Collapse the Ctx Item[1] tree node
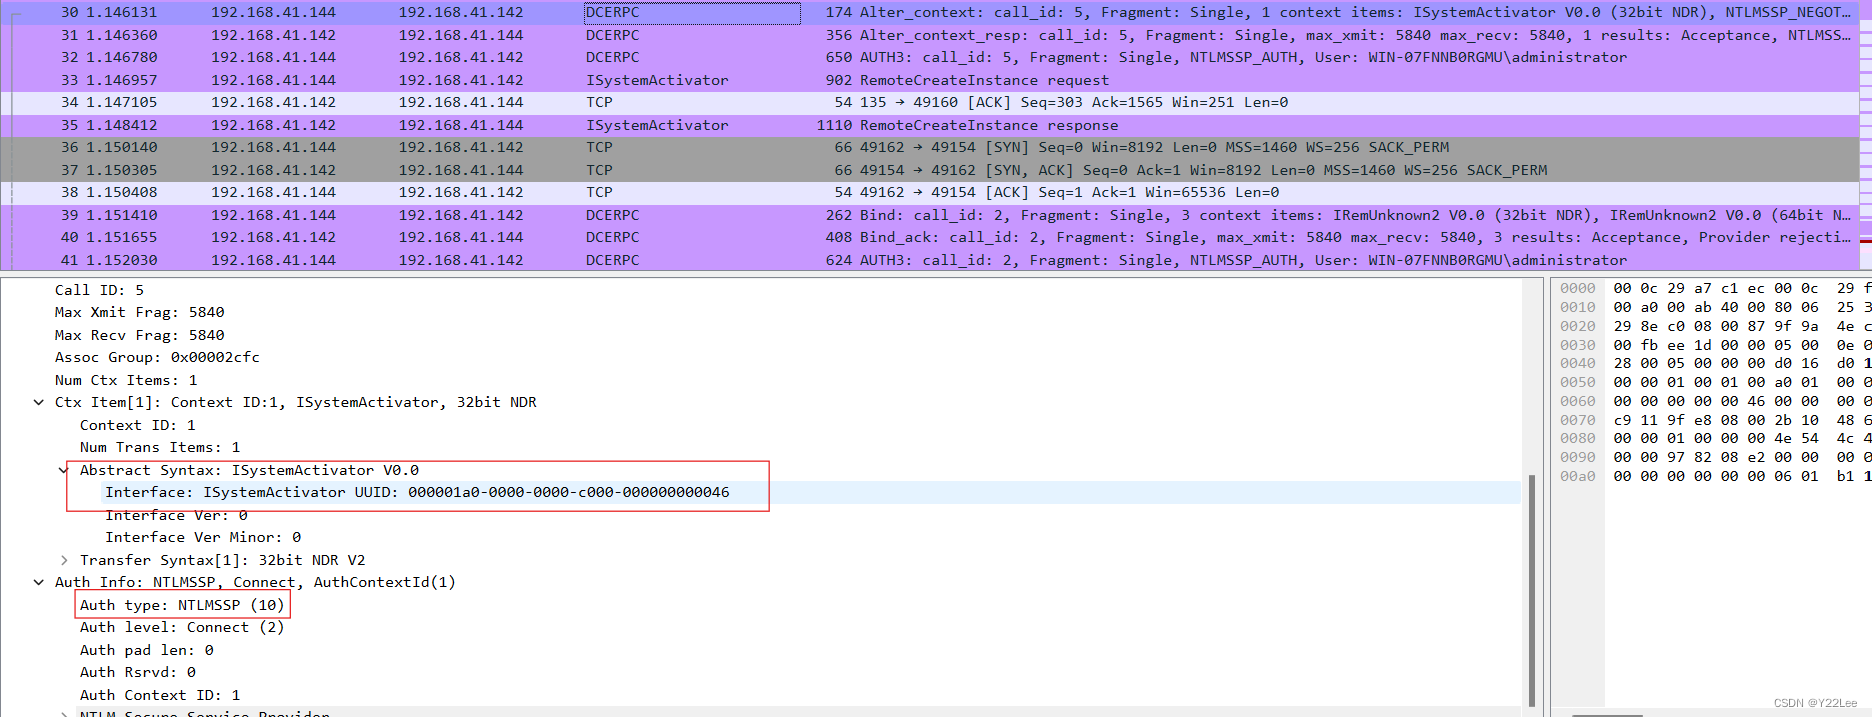 point(39,402)
